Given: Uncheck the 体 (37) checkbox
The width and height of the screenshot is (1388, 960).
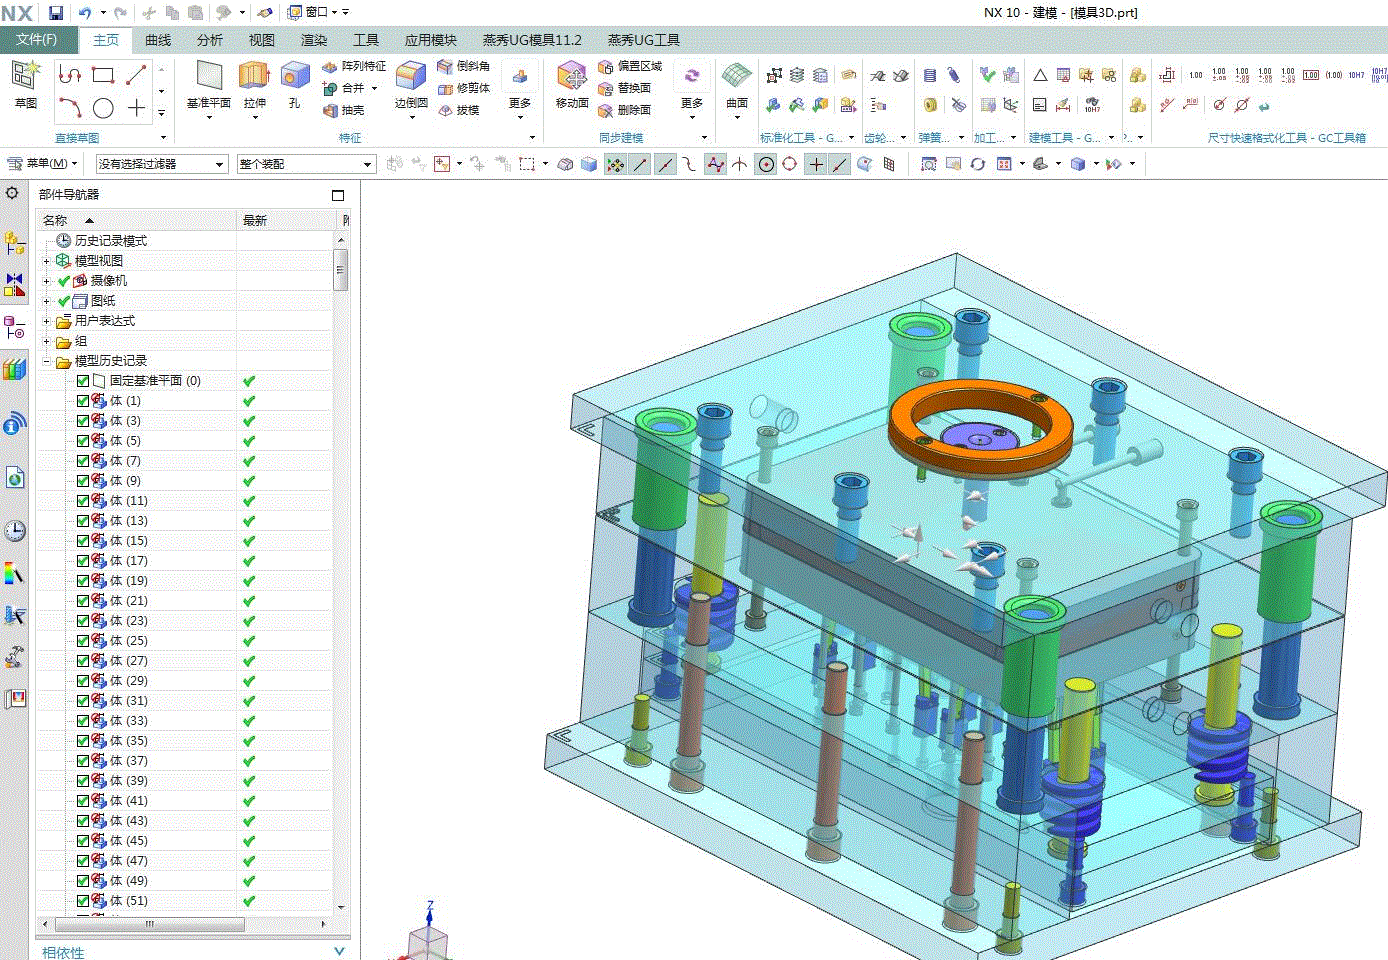Looking at the screenshot, I should click(x=83, y=761).
